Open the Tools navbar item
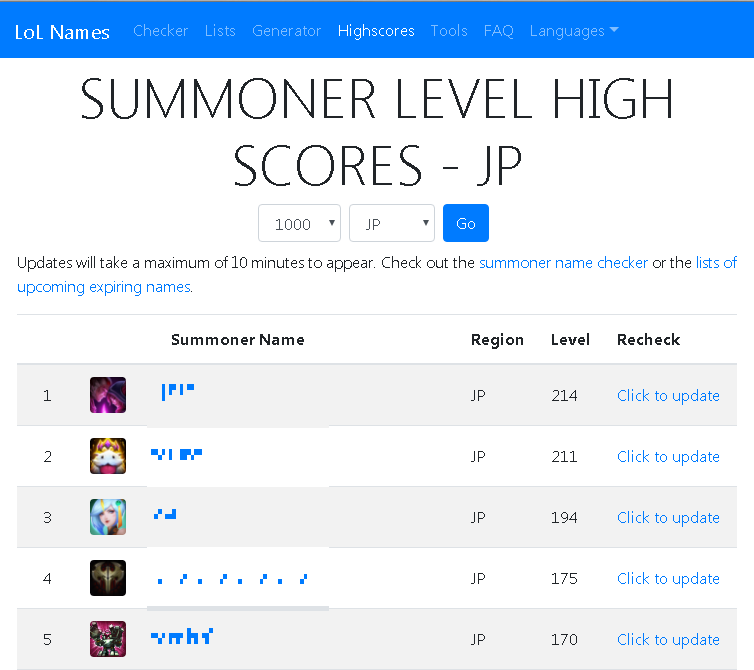The height and width of the screenshot is (670, 754). [449, 31]
